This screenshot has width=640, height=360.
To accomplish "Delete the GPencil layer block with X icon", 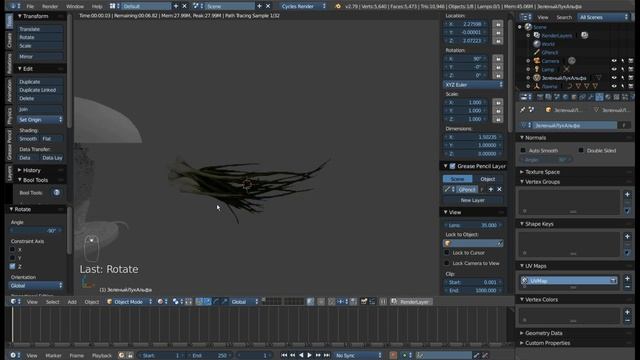I will (x=499, y=189).
